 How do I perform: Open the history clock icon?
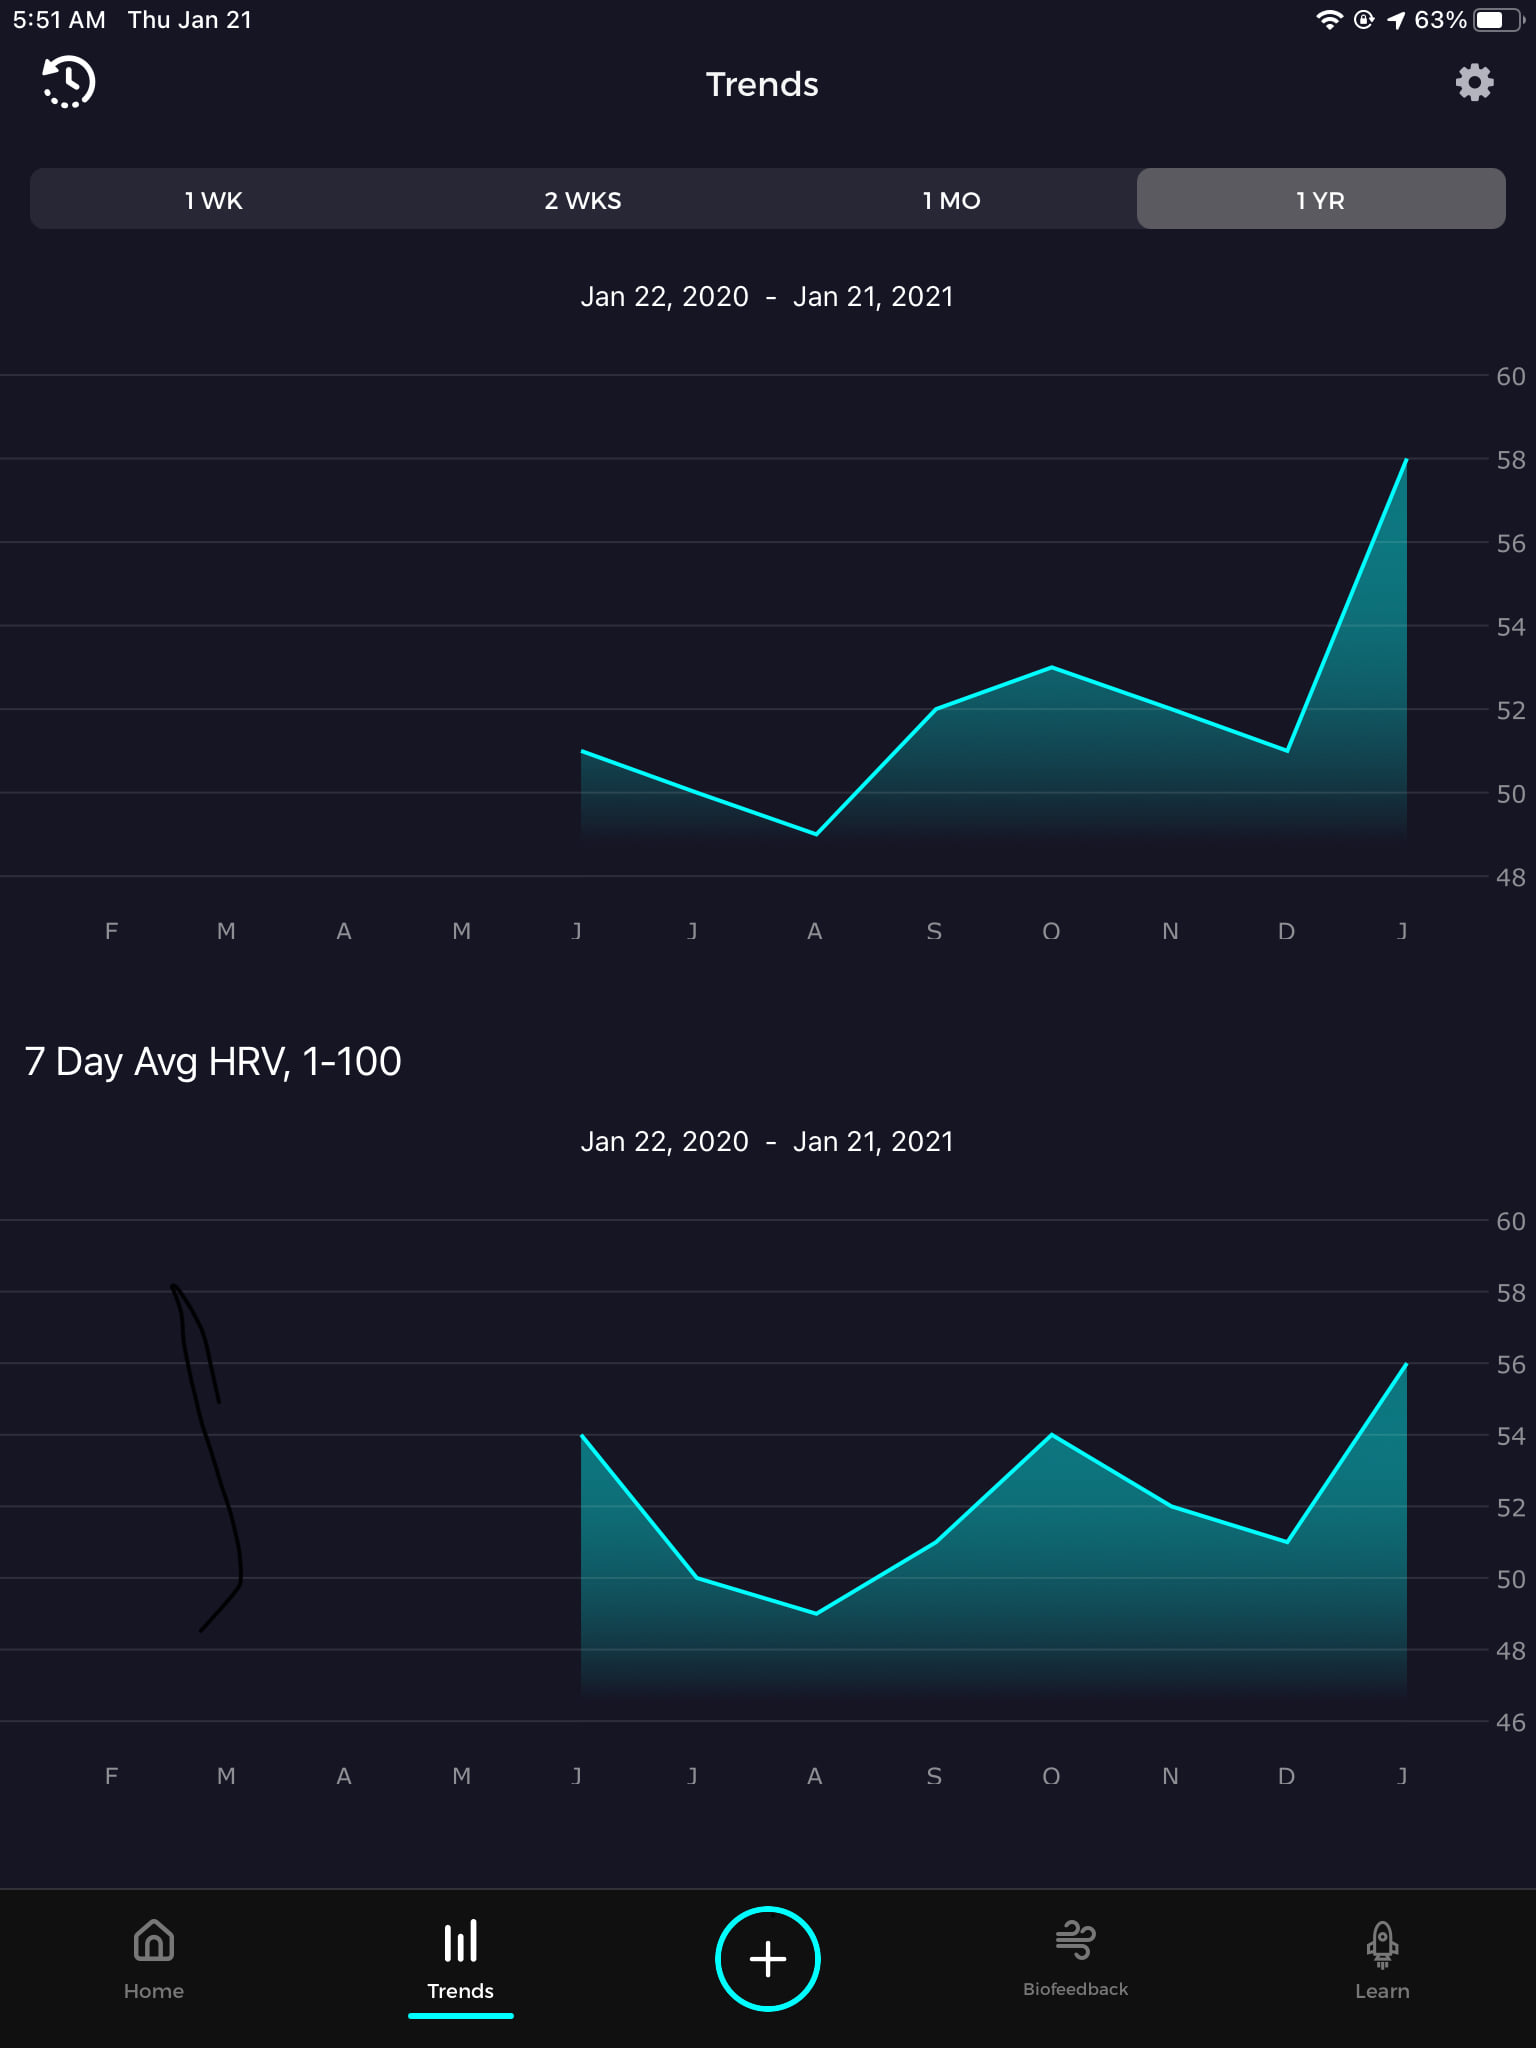68,82
